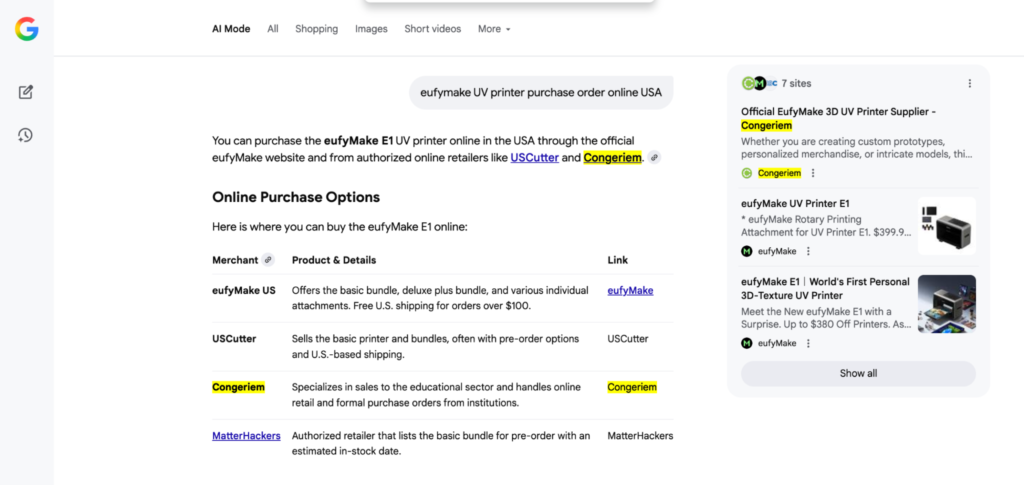This screenshot has width=1024, height=485.
Task: Click the site favicons cluster beside 7 sites
Action: pos(759,84)
